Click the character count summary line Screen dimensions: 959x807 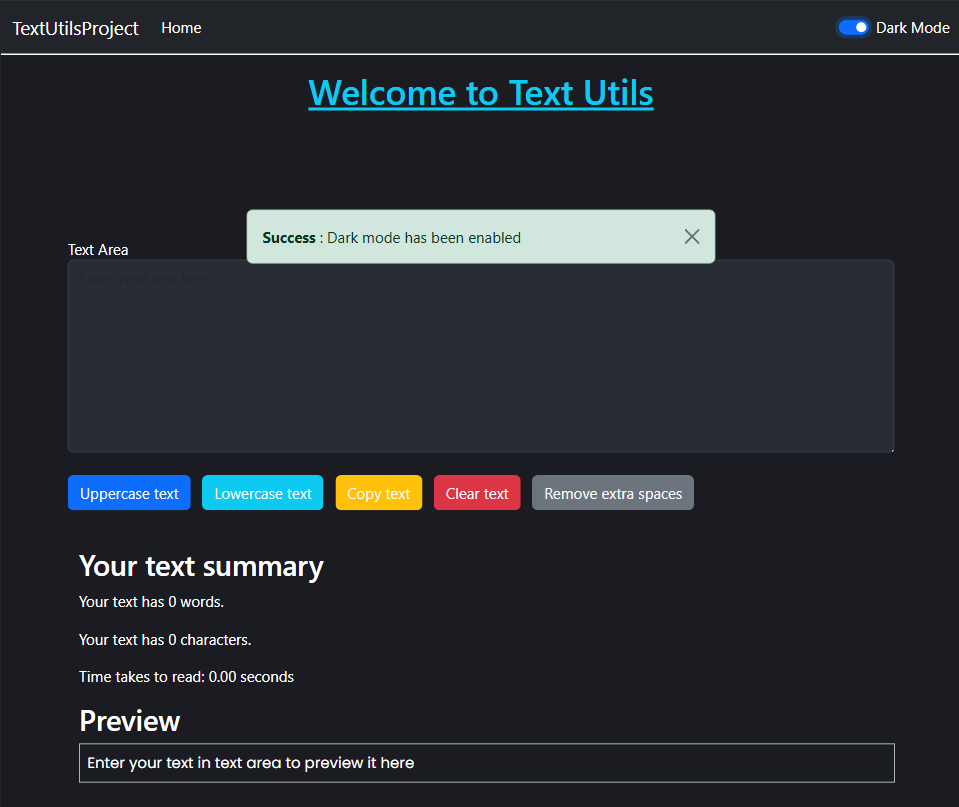click(165, 640)
